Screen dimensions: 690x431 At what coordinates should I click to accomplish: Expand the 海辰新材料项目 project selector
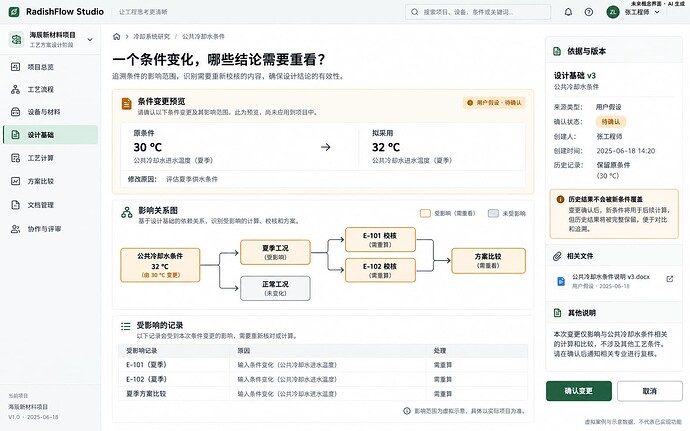90,40
